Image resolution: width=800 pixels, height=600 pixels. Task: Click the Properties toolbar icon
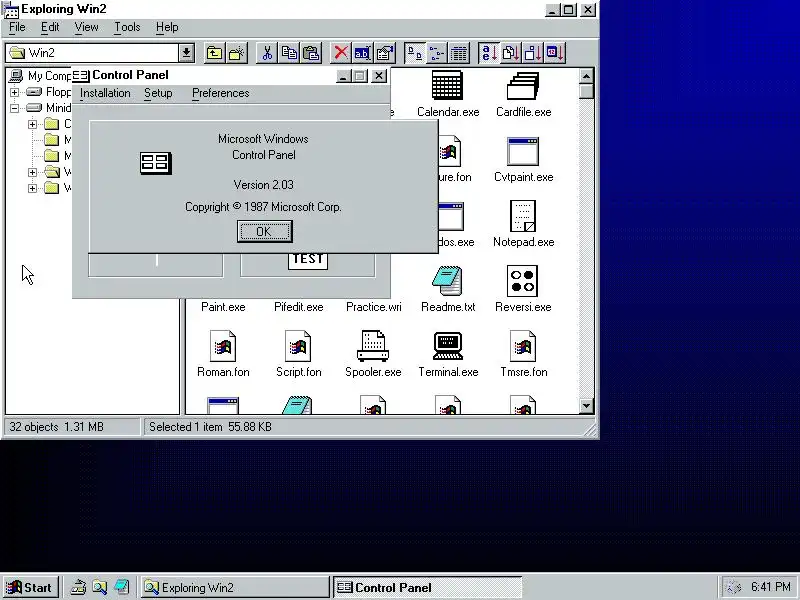[x=385, y=53]
